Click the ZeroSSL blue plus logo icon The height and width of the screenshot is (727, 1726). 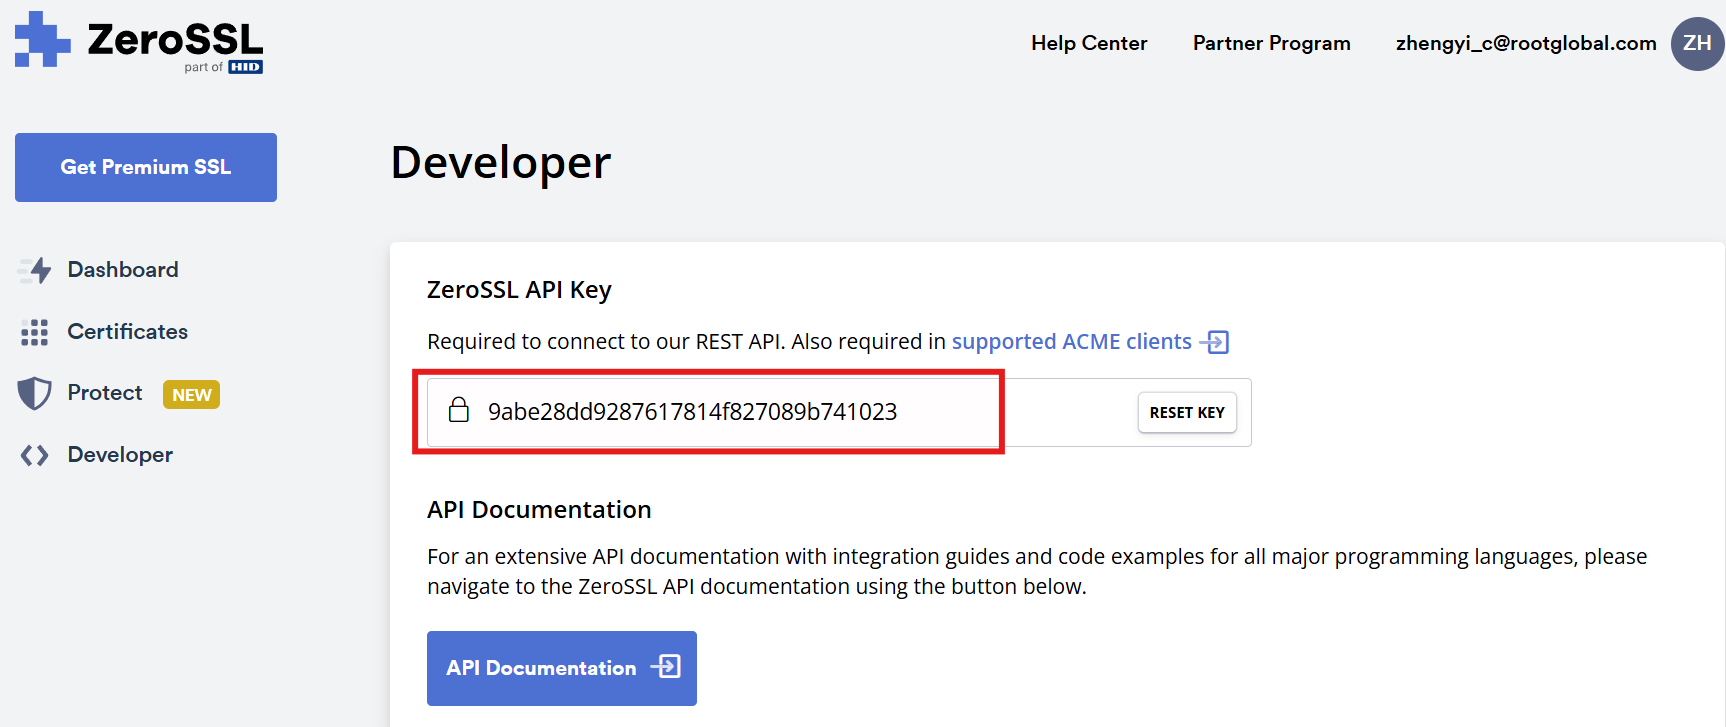point(42,40)
